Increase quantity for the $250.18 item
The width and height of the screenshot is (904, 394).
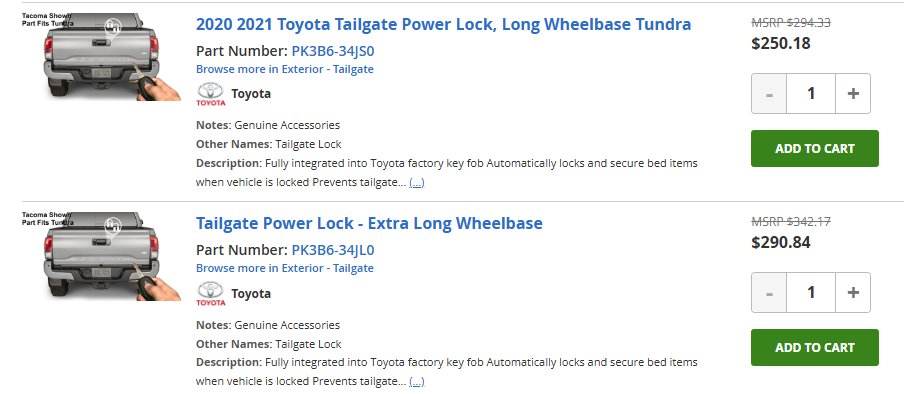853,93
